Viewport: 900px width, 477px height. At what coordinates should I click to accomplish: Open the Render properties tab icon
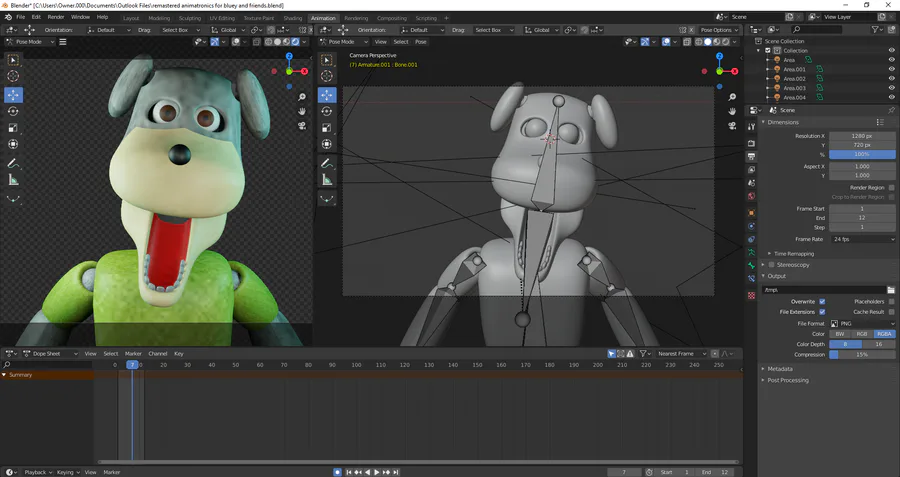coord(751,143)
